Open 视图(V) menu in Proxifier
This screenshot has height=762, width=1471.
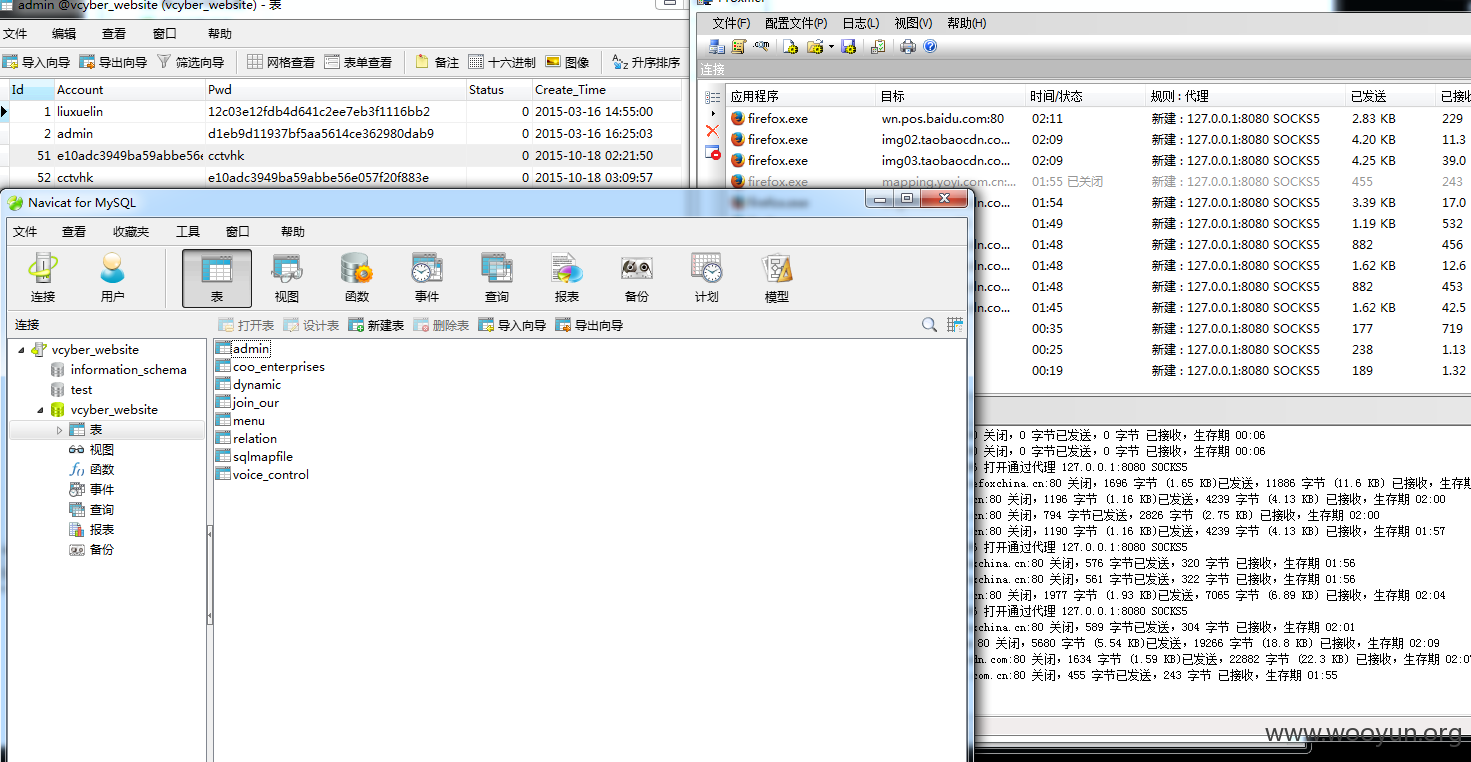913,23
